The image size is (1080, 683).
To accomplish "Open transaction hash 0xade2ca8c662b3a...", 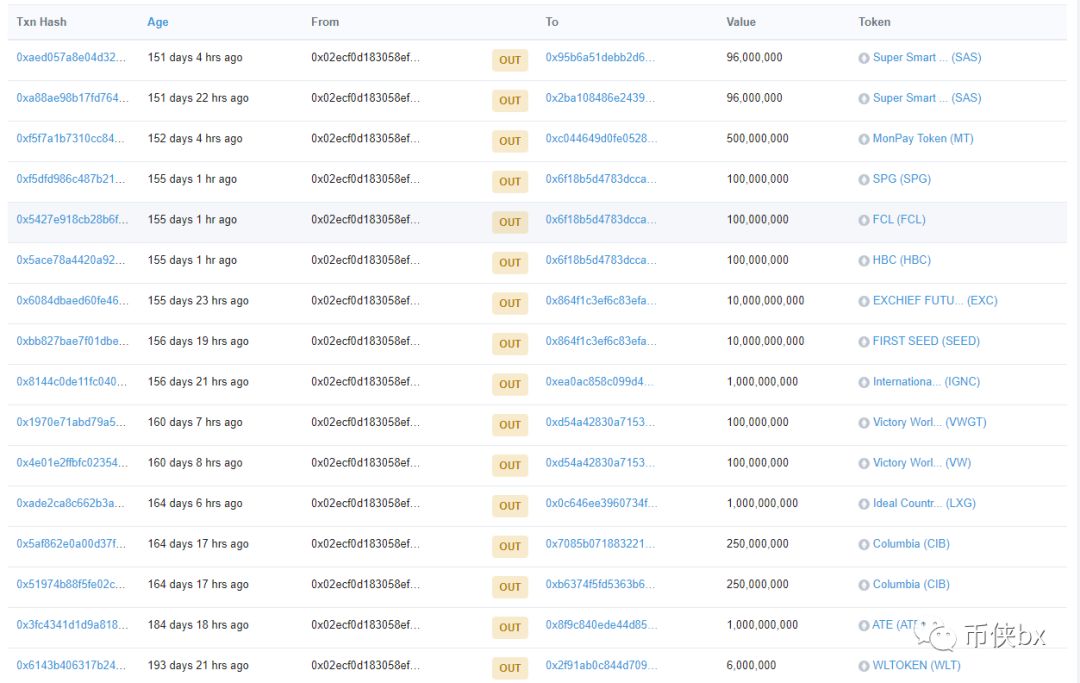I will pos(70,504).
